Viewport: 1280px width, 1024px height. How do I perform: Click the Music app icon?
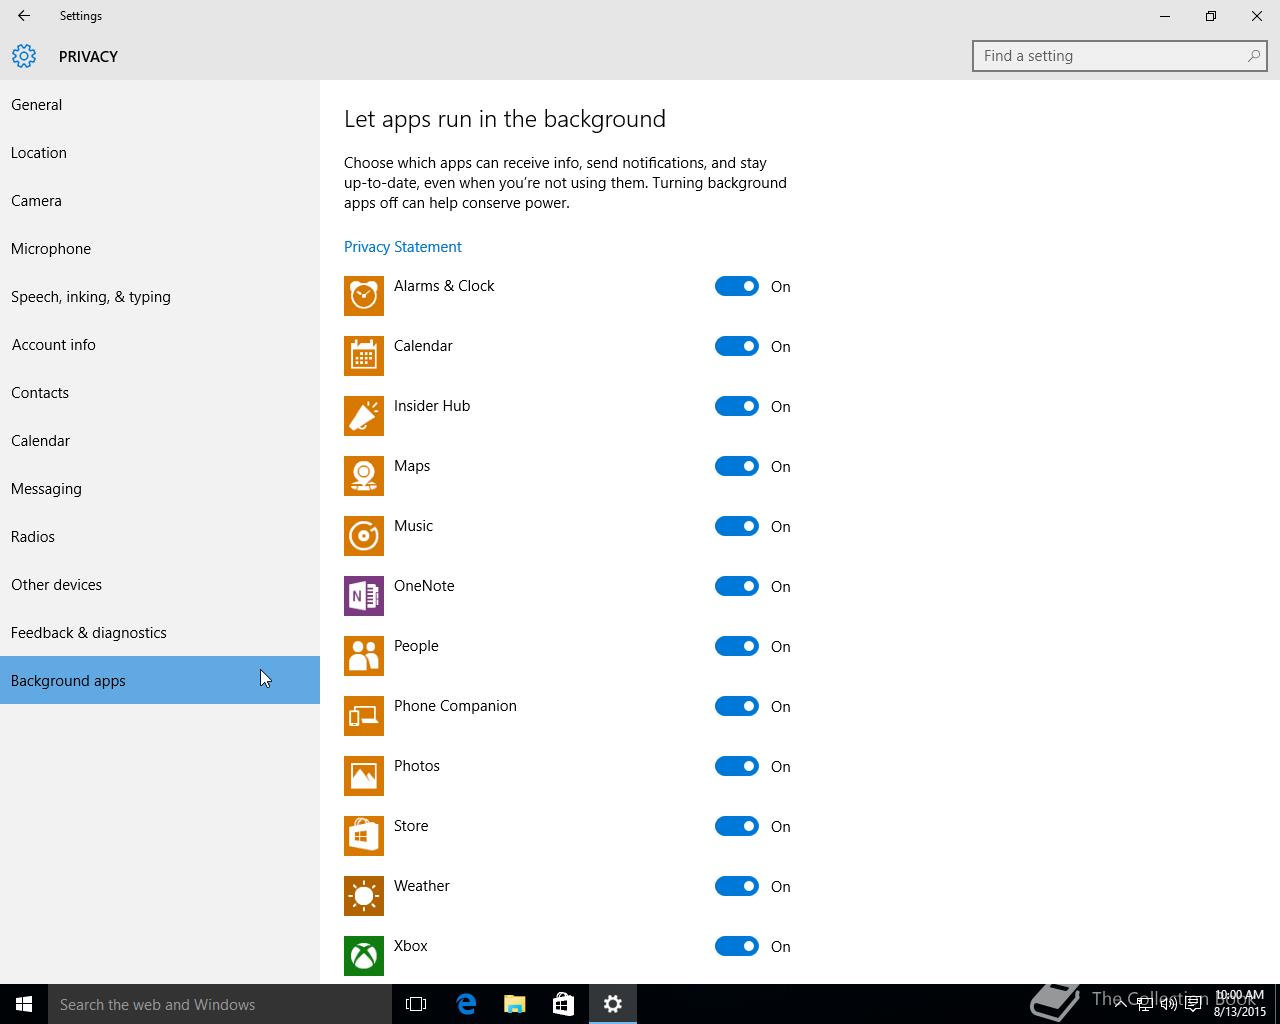(x=364, y=536)
